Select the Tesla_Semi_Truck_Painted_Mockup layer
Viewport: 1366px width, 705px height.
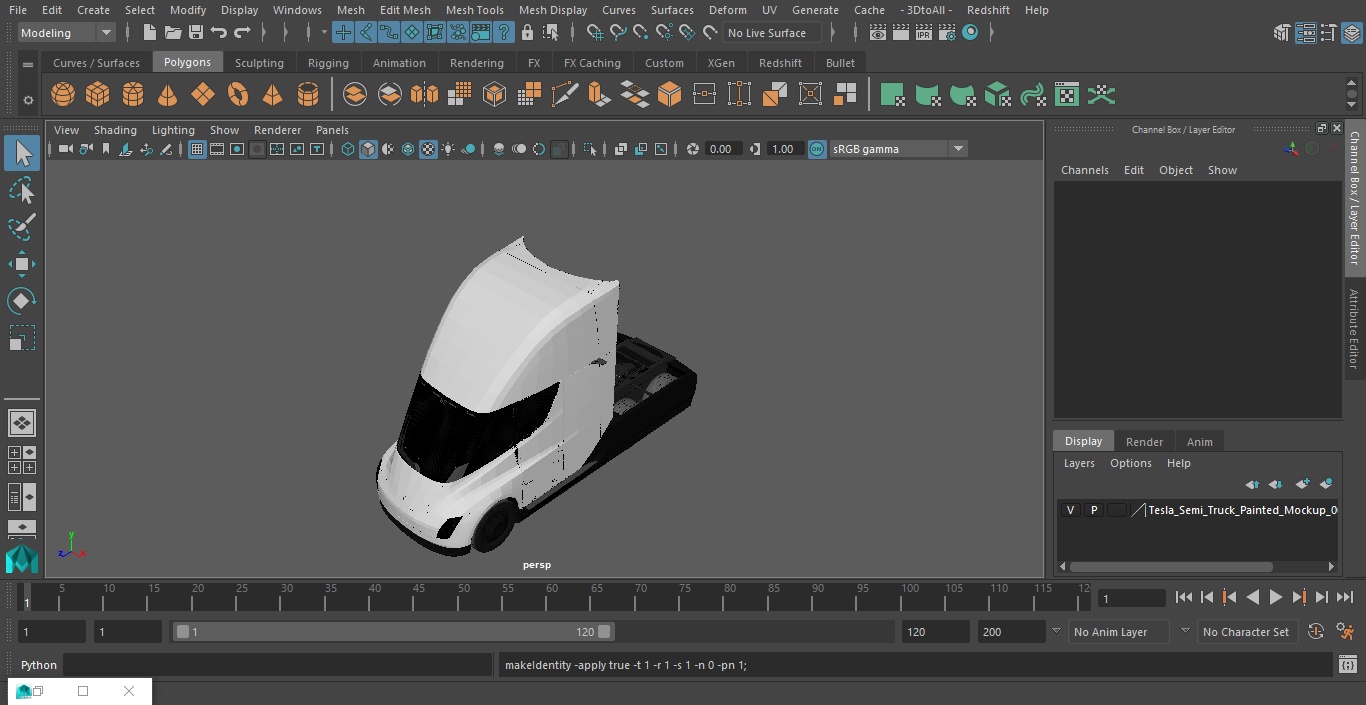click(x=1242, y=510)
